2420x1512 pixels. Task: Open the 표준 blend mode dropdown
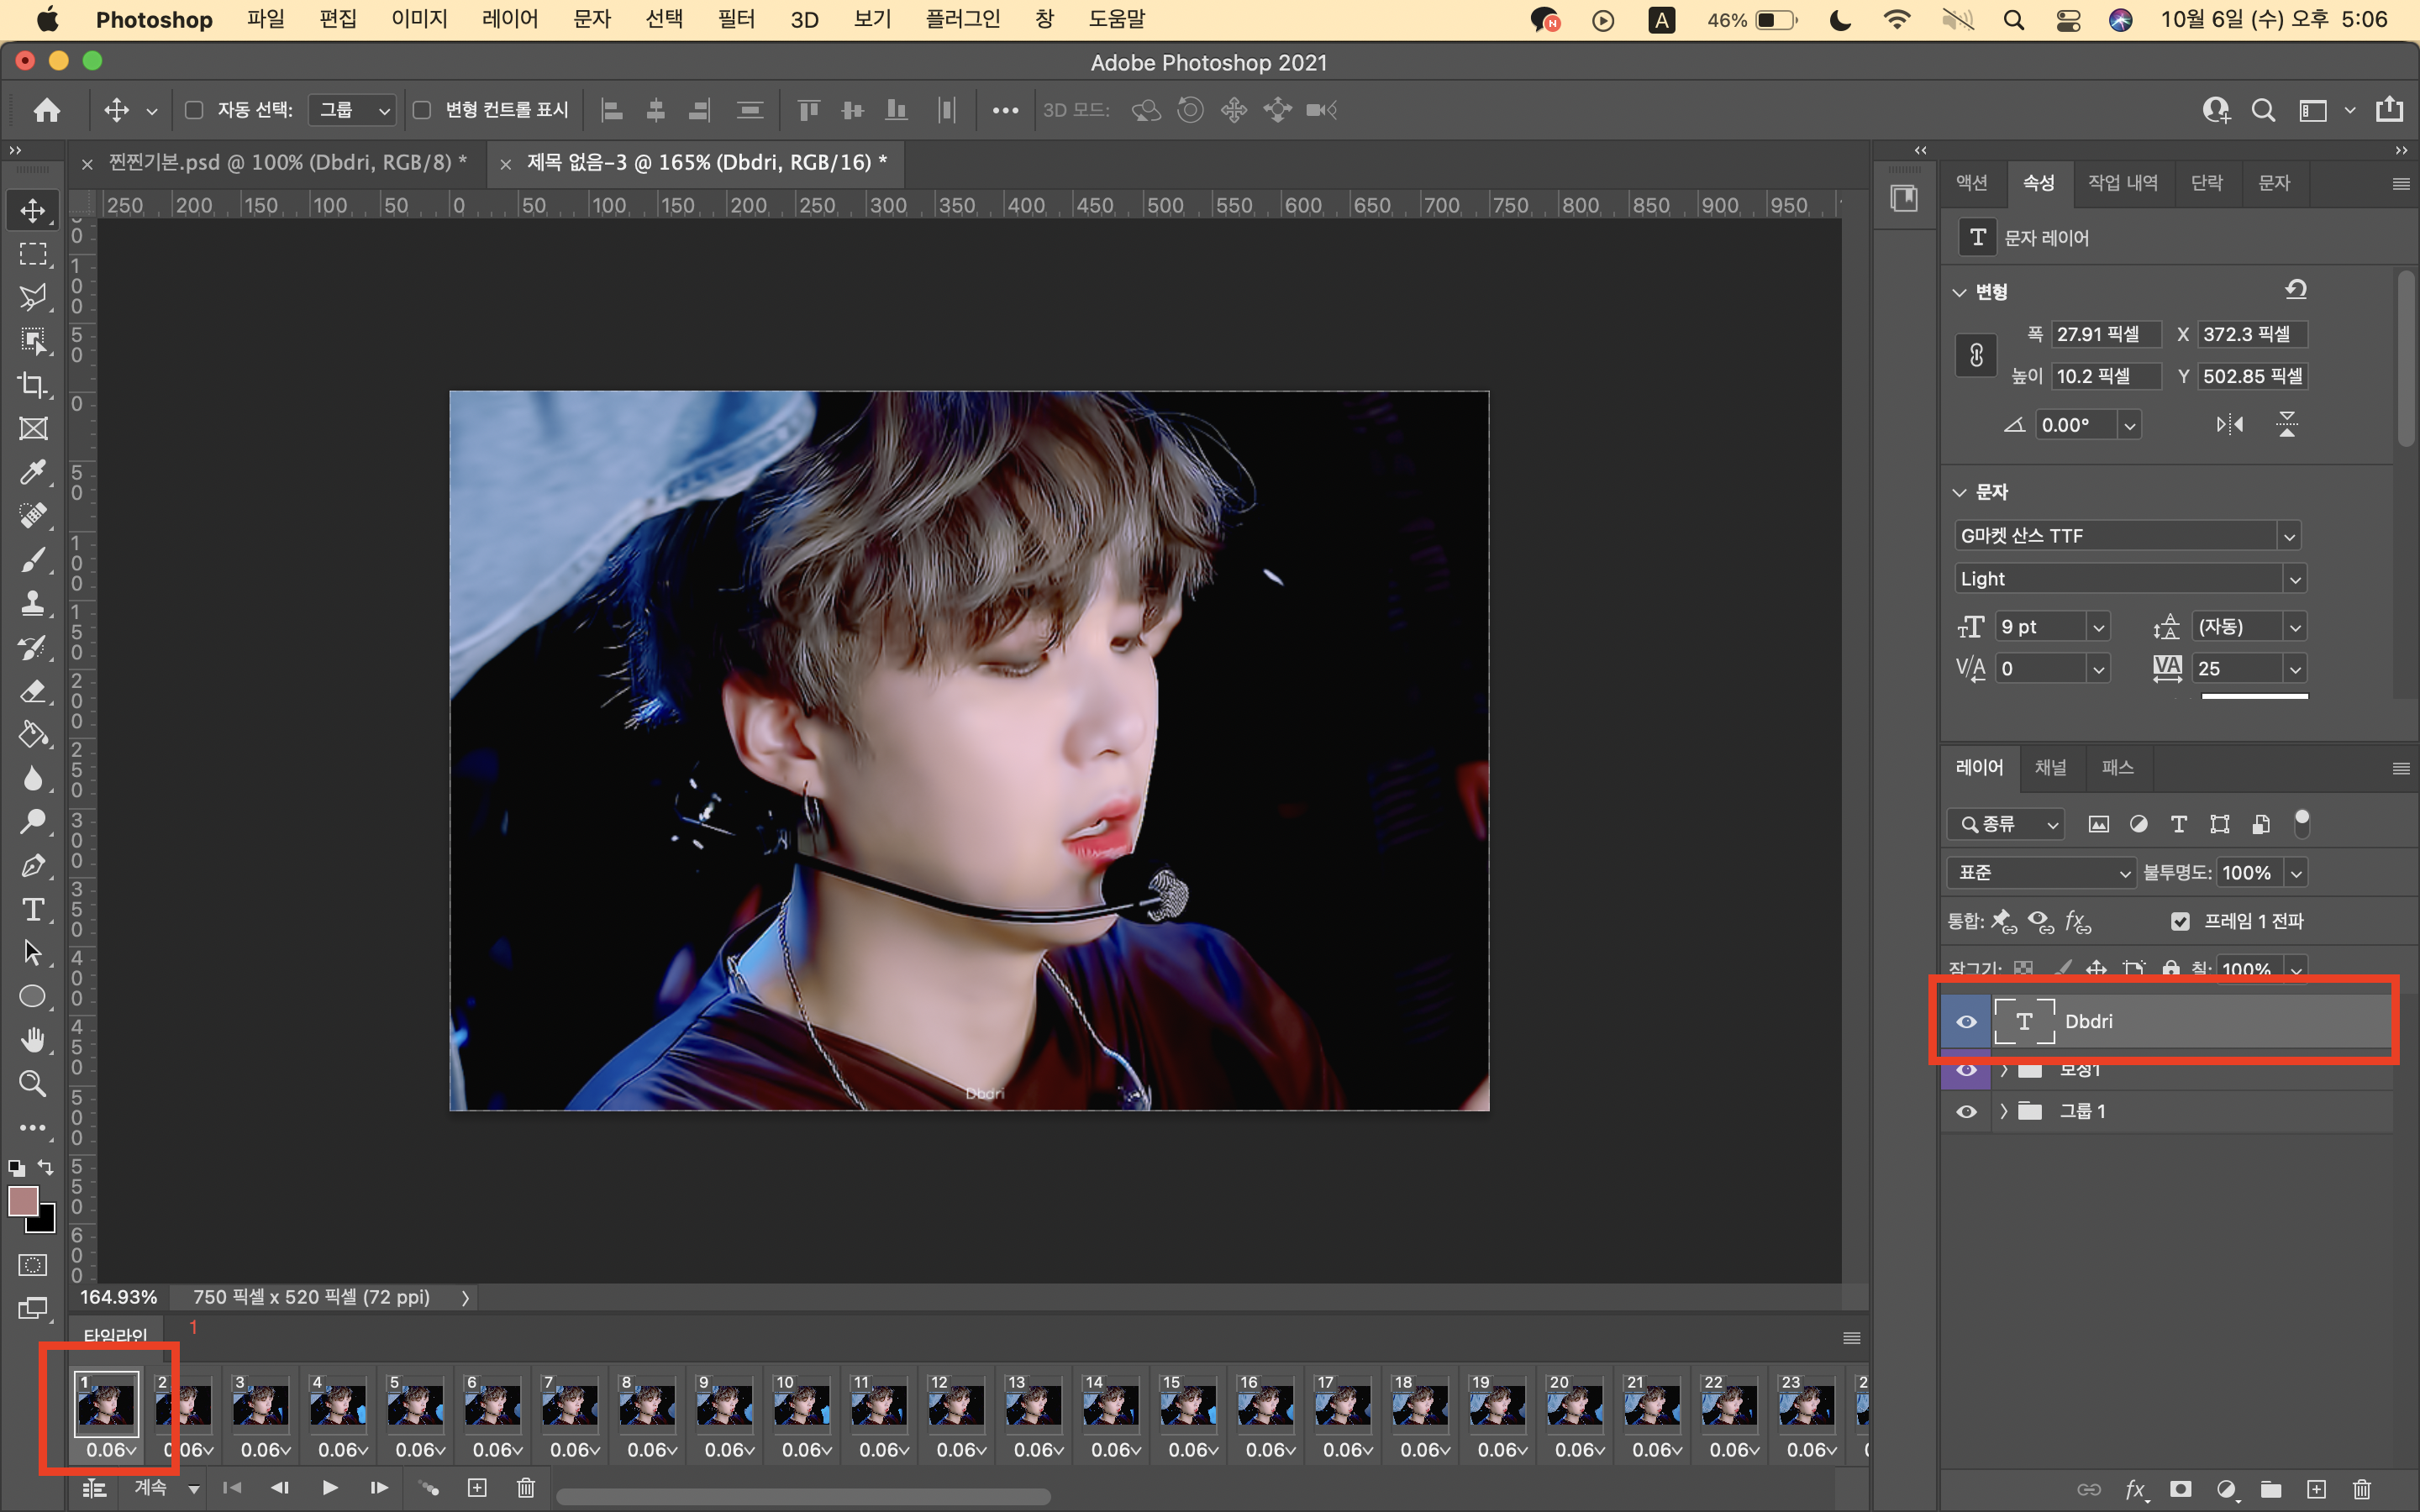coord(2041,873)
